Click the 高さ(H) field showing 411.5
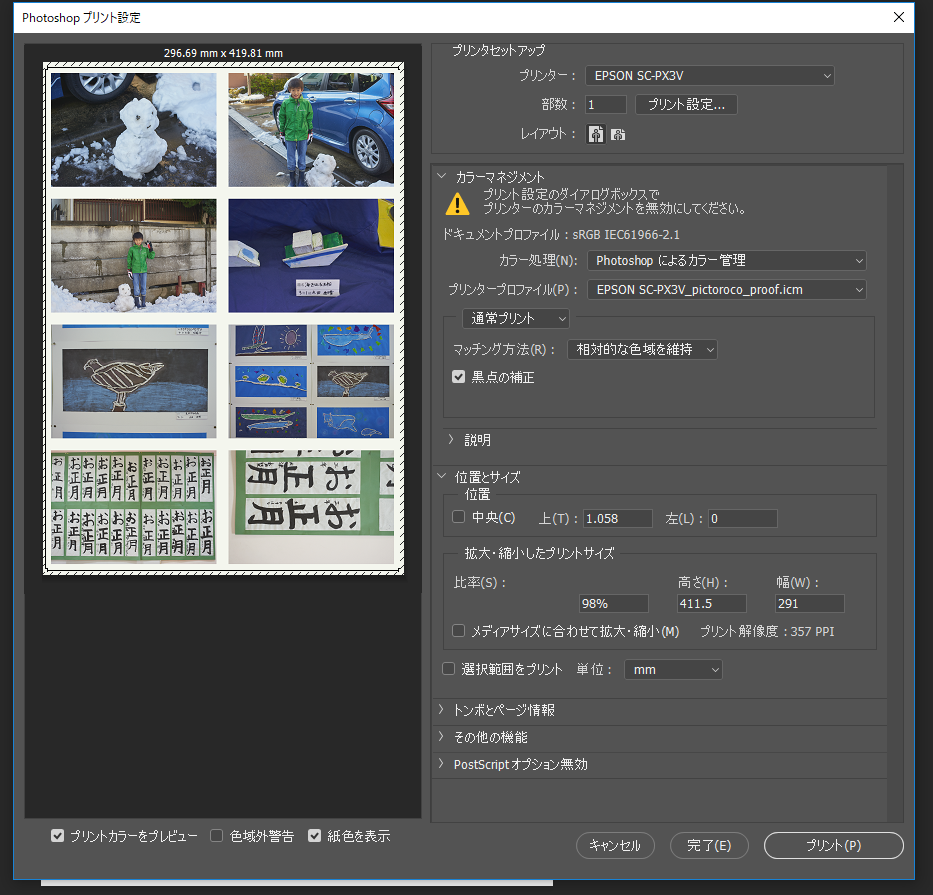This screenshot has height=895, width=933. (x=712, y=603)
